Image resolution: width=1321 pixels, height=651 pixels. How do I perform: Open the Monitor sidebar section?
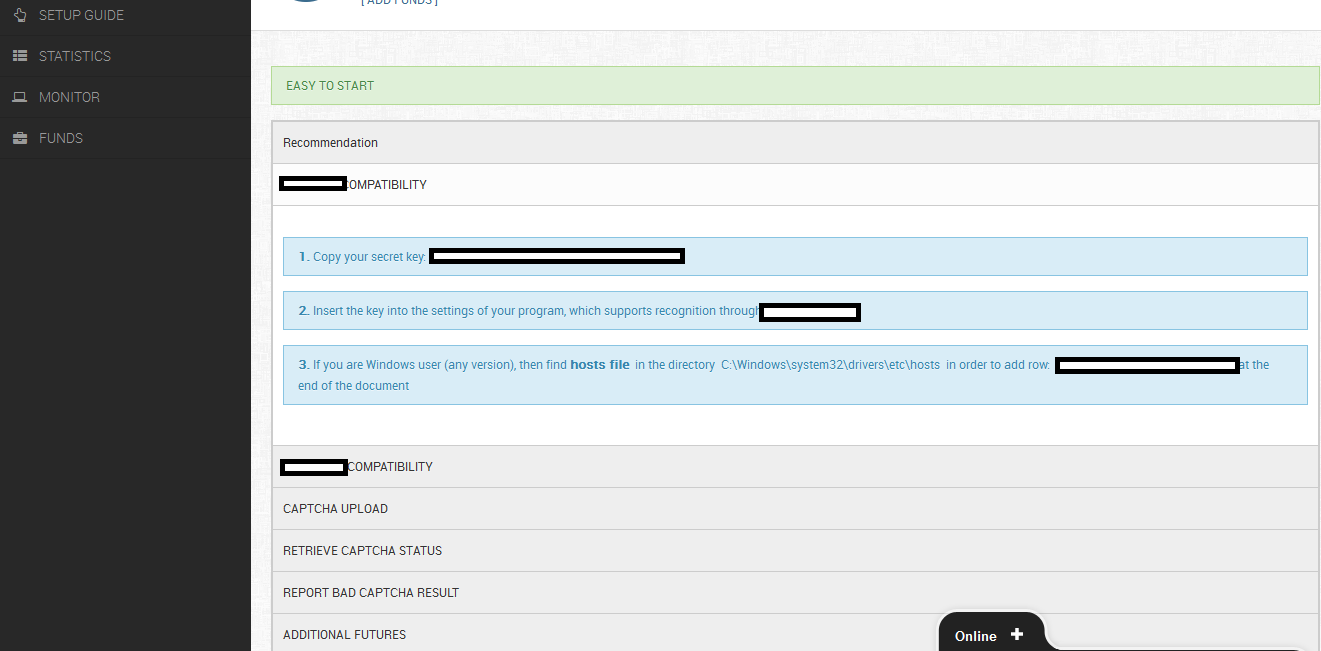[x=125, y=97]
